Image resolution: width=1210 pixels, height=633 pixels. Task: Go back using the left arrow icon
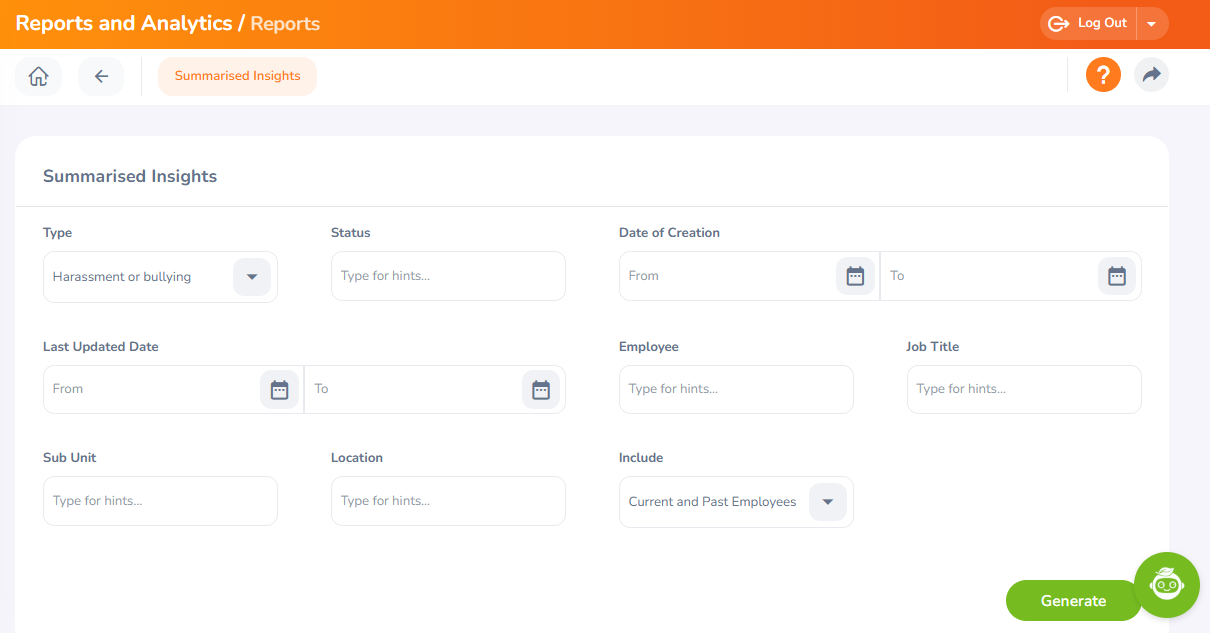pyautogui.click(x=101, y=77)
